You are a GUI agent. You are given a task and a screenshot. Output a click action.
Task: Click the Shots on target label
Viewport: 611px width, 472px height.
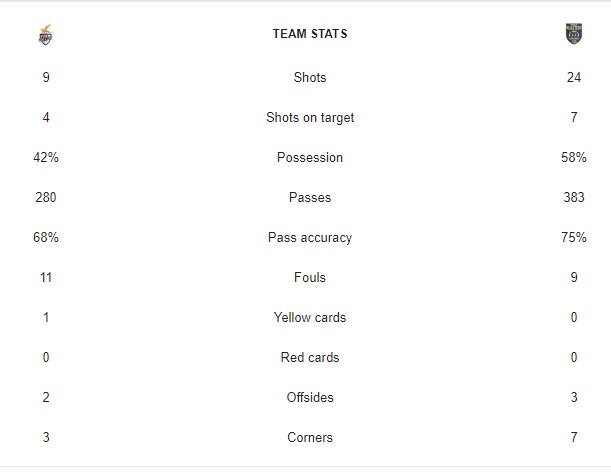click(x=310, y=117)
